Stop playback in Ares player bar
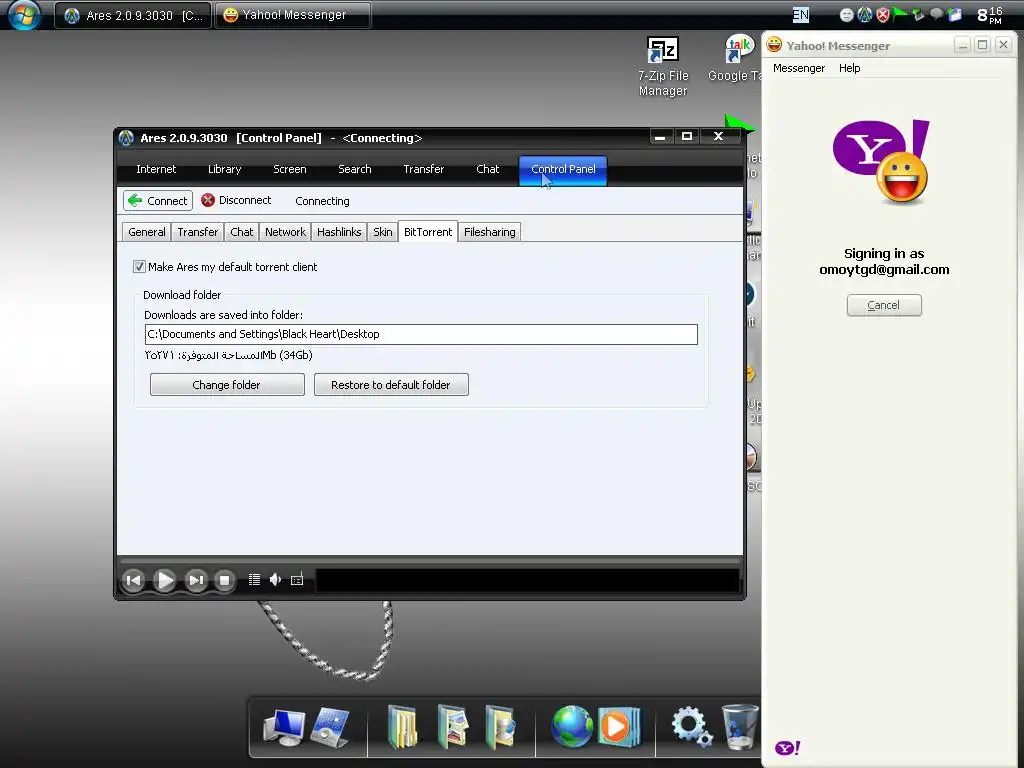This screenshot has height=768, width=1024. [x=224, y=580]
